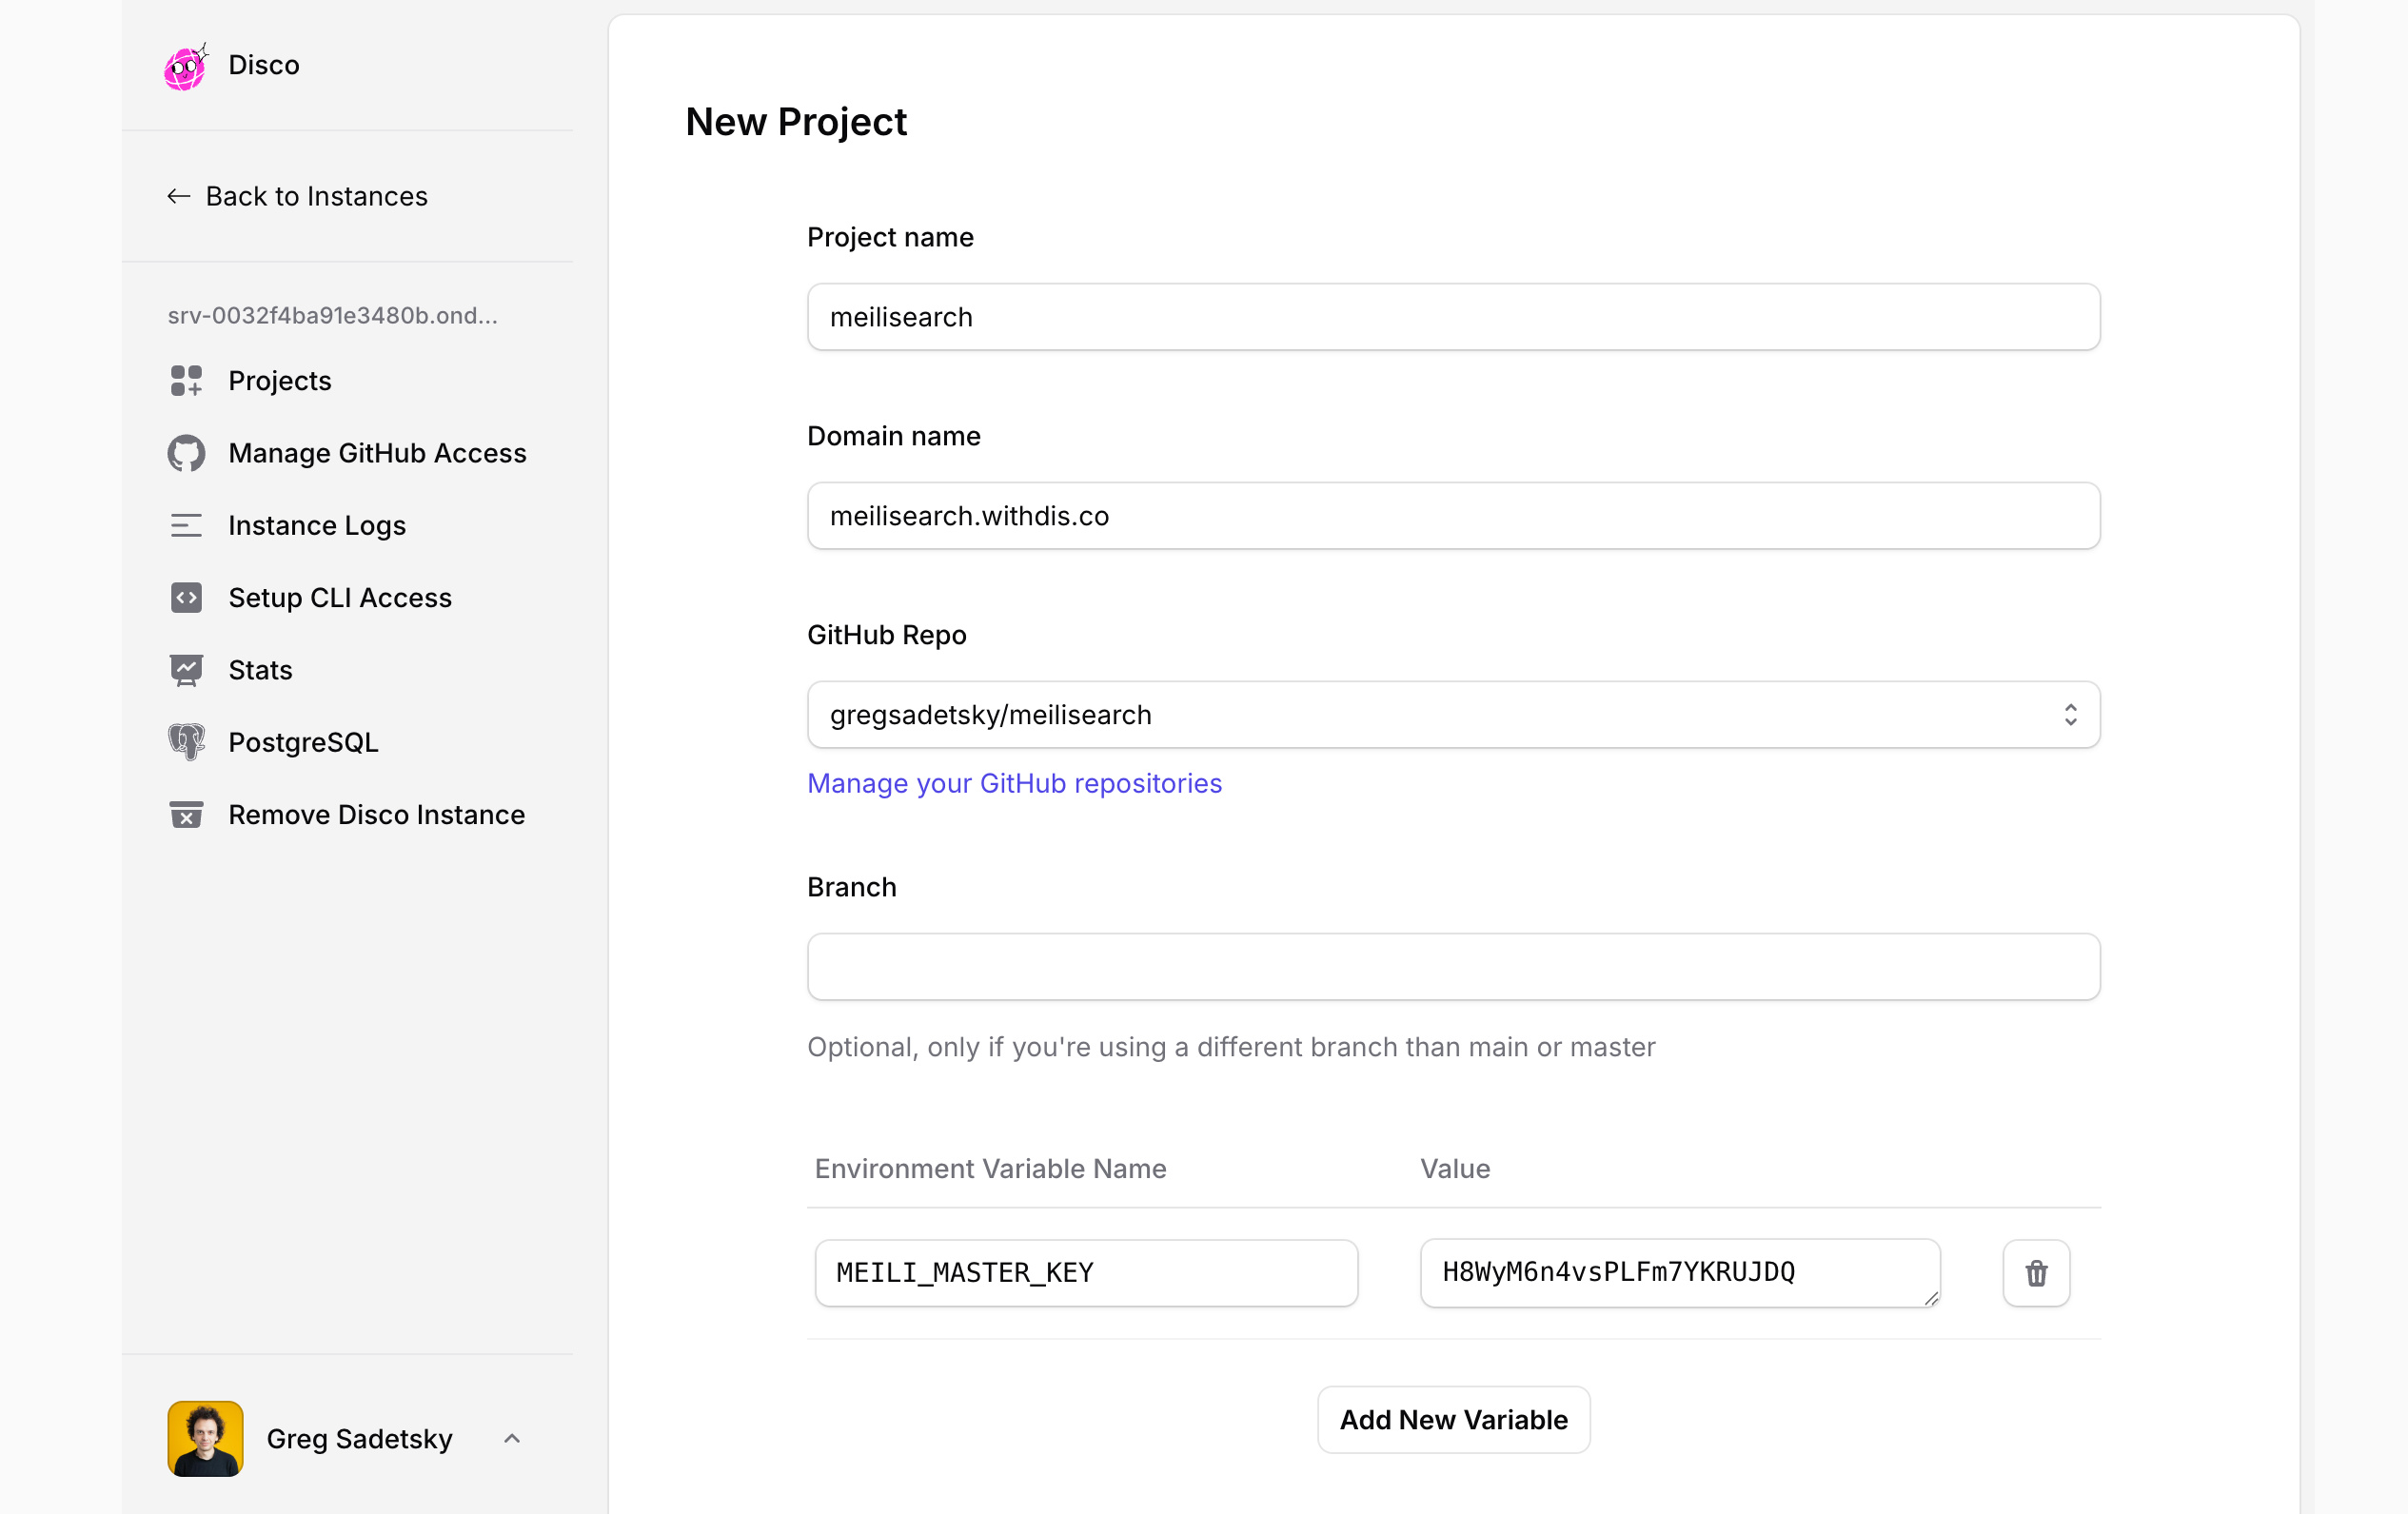Click the New Project heading
2408x1514 pixels.
point(796,122)
